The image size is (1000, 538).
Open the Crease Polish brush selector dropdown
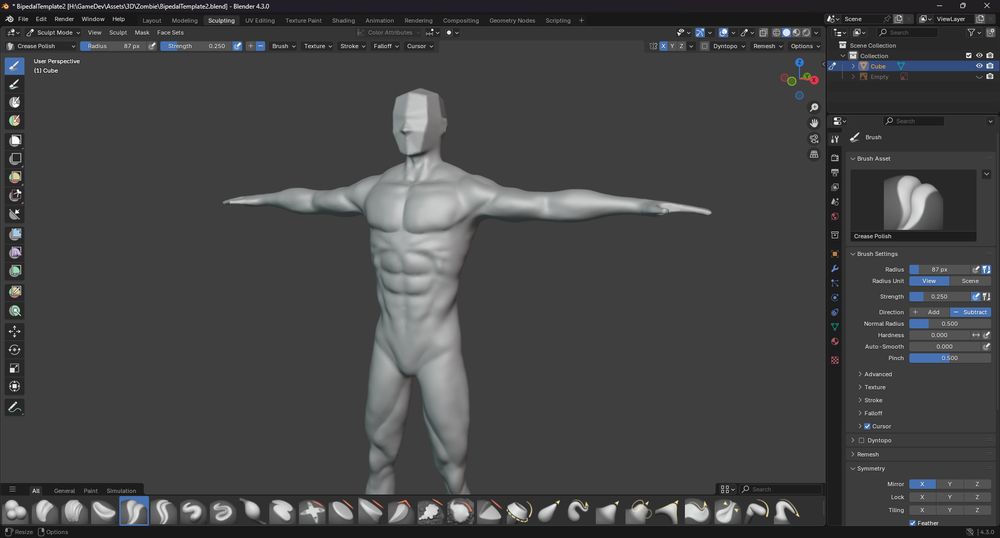coord(41,46)
